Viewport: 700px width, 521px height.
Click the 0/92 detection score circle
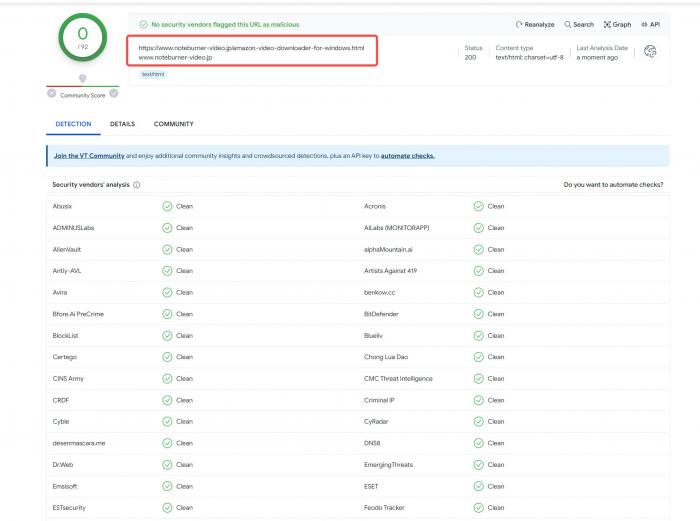(83, 38)
